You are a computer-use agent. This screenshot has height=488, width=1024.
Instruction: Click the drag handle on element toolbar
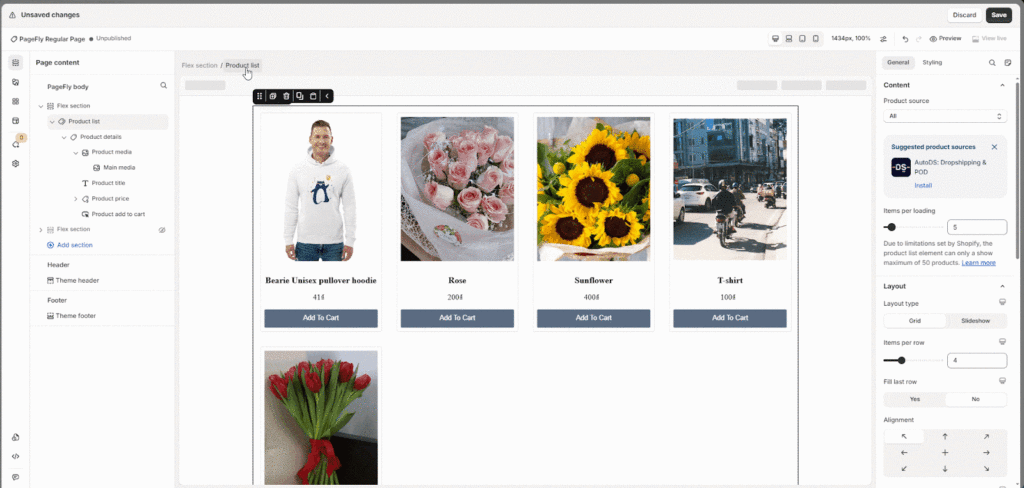coord(260,96)
